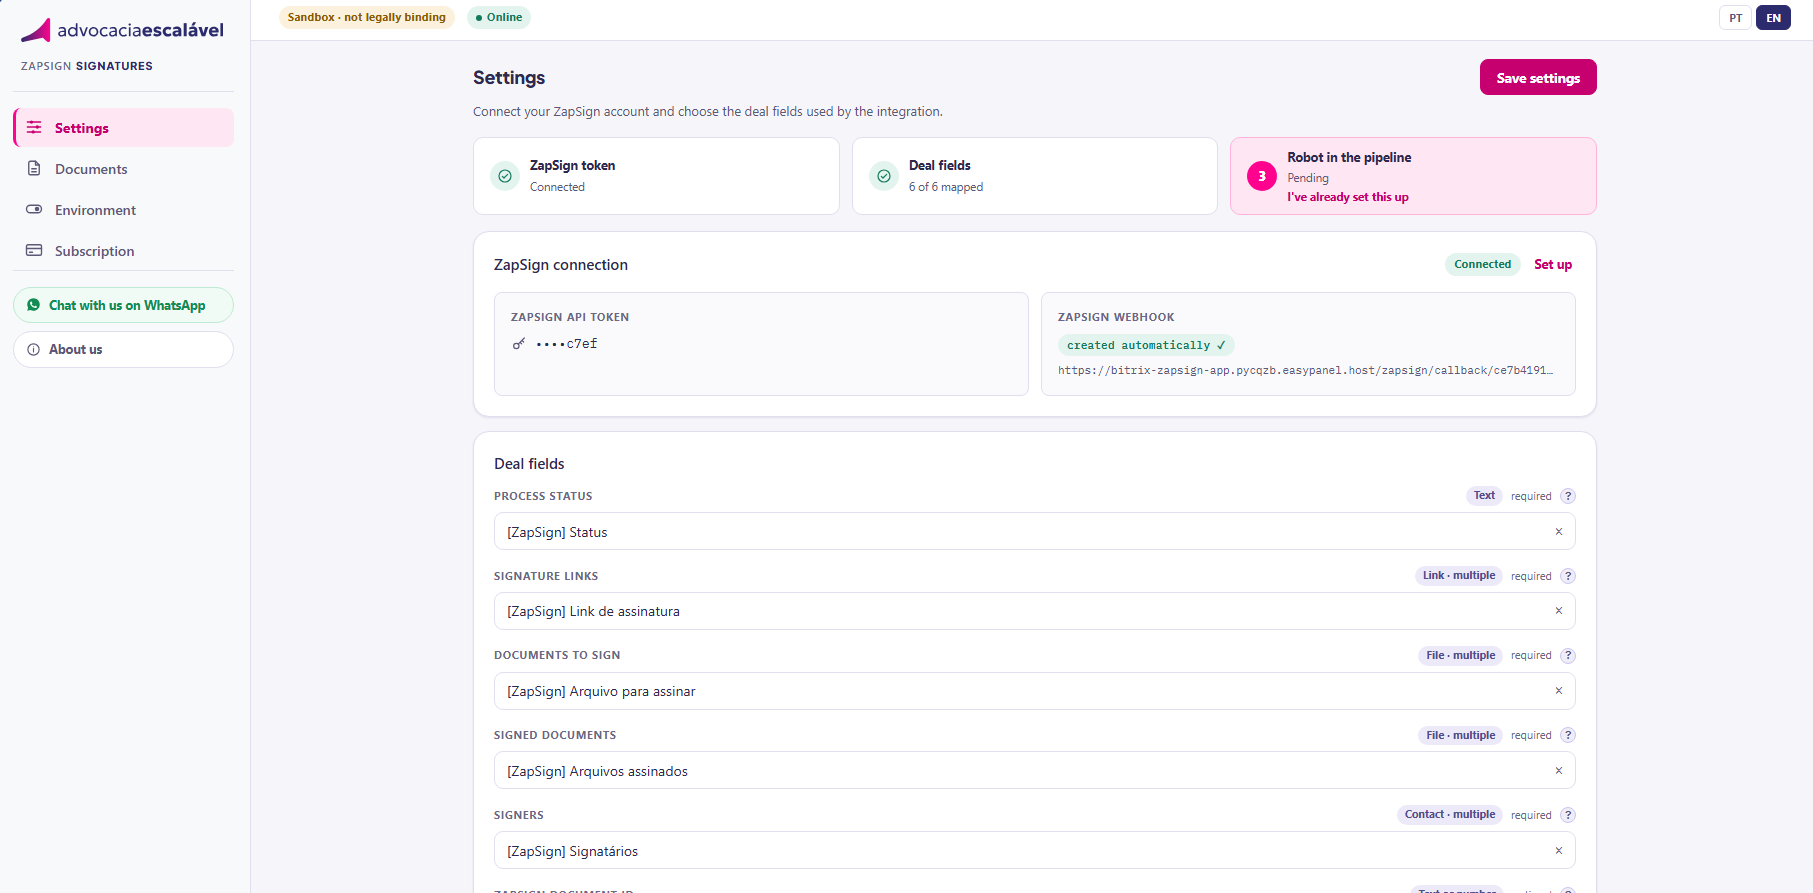Click the Set up link
This screenshot has width=1813, height=893.
[x=1553, y=265]
